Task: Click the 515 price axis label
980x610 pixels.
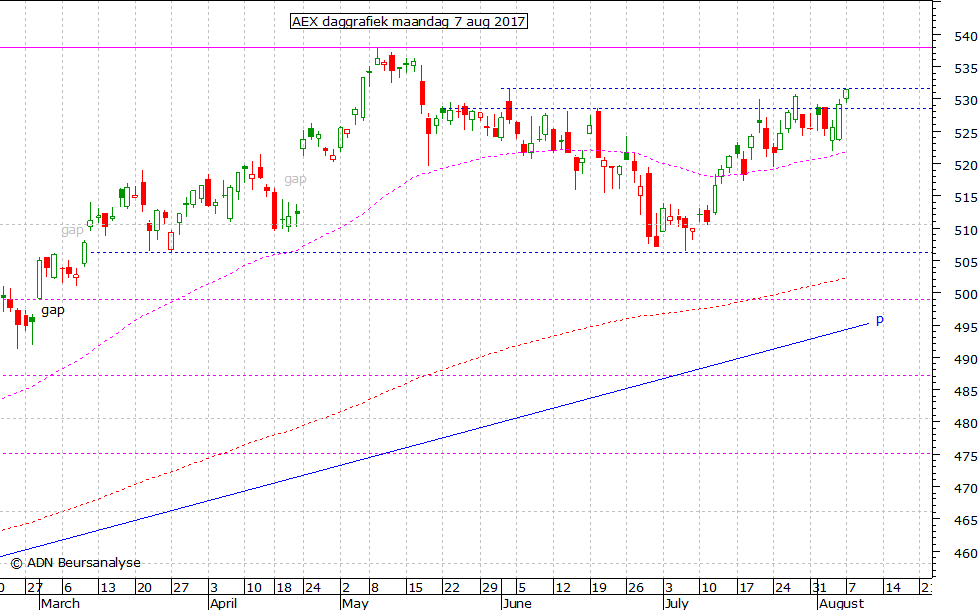Action: click(x=966, y=198)
